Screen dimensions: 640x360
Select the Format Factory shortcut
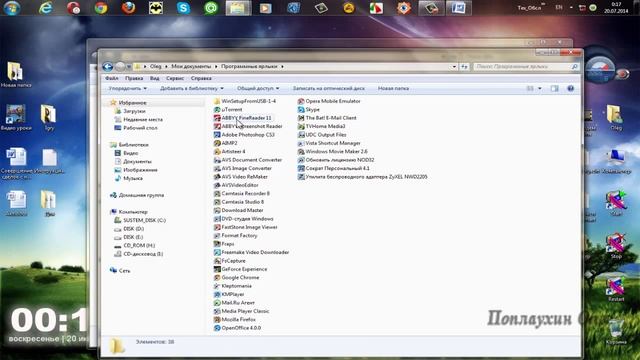(x=236, y=236)
